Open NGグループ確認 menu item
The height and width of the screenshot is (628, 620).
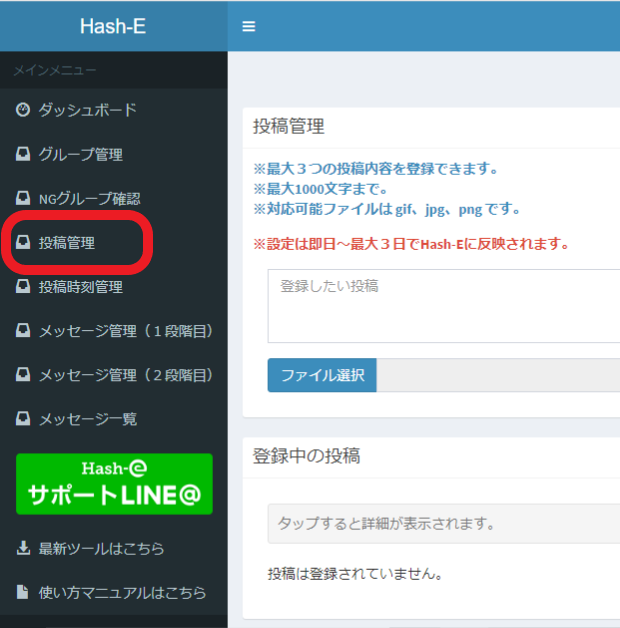(89, 198)
